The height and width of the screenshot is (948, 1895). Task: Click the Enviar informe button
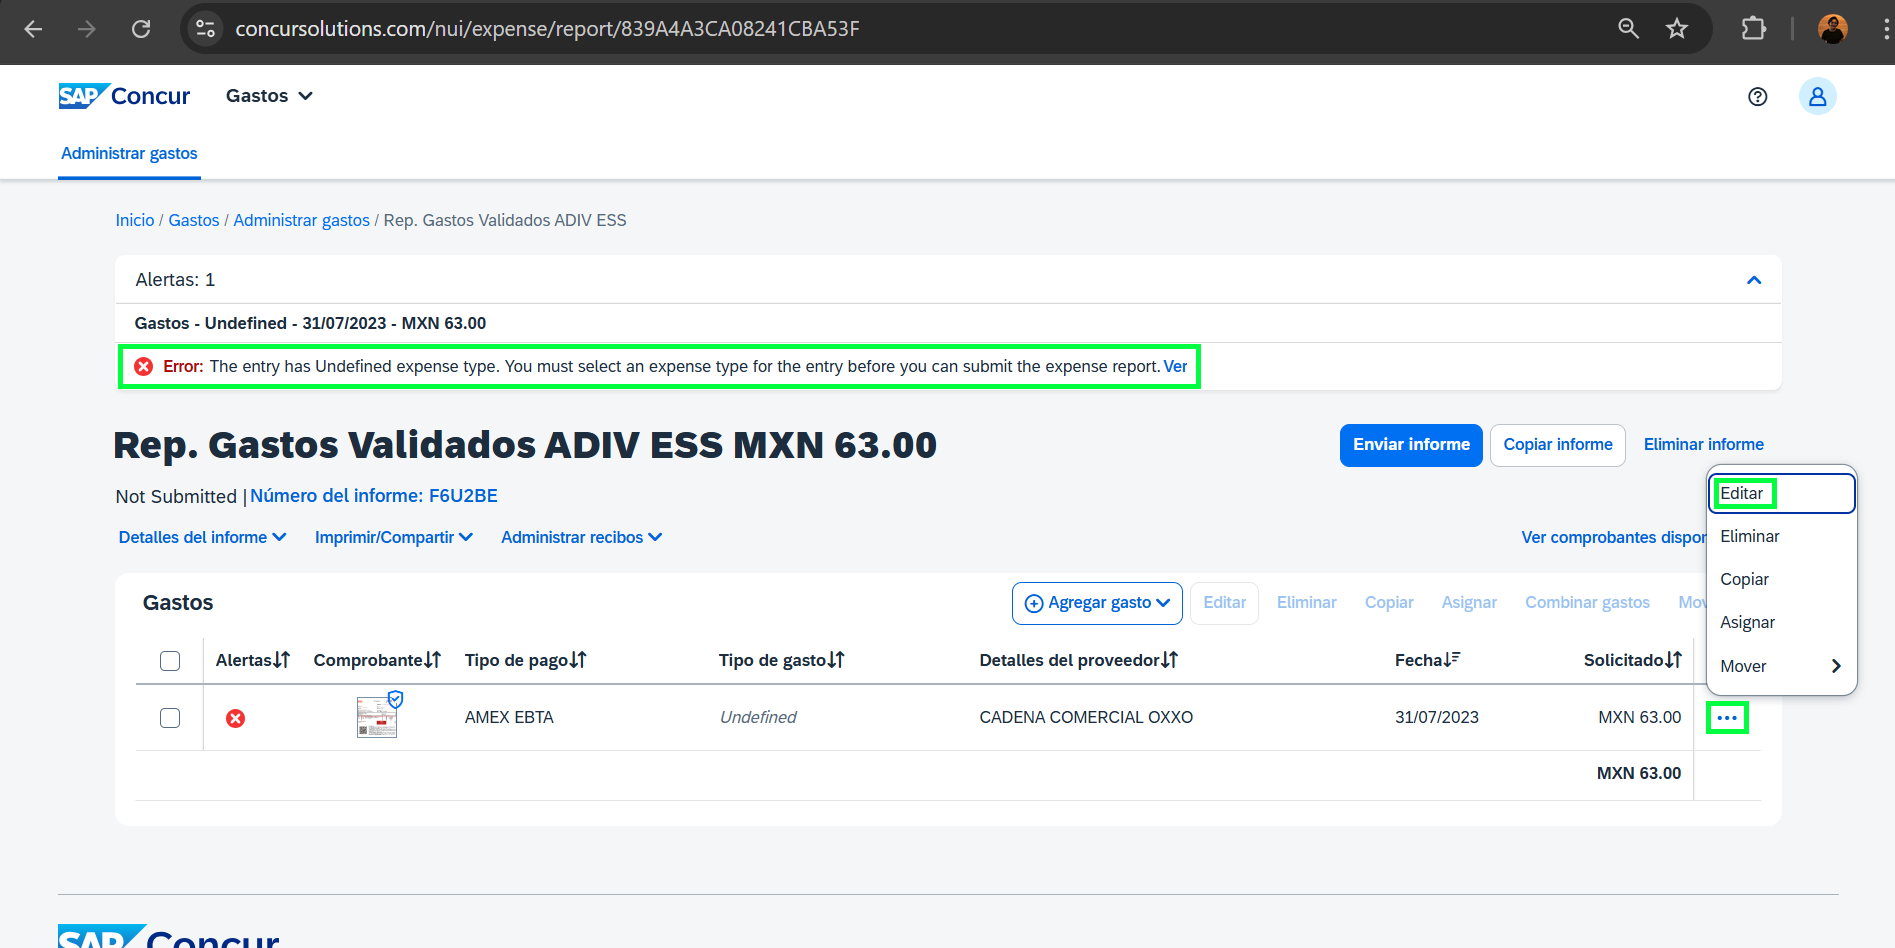pyautogui.click(x=1411, y=445)
